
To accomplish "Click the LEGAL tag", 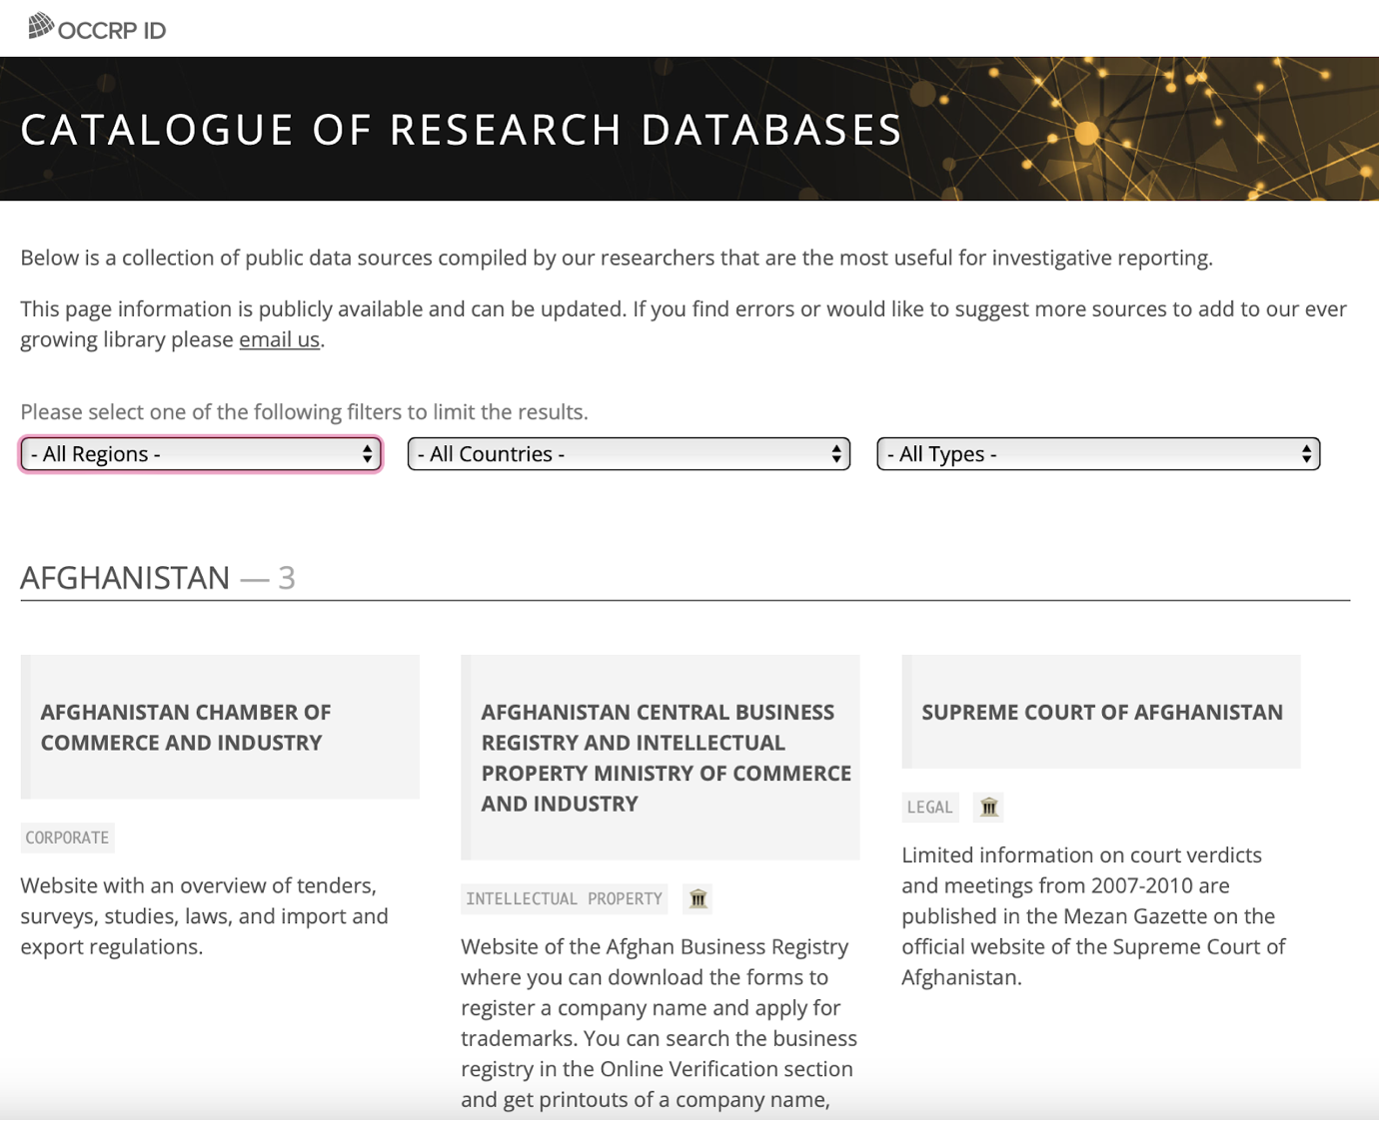I will pos(929,808).
